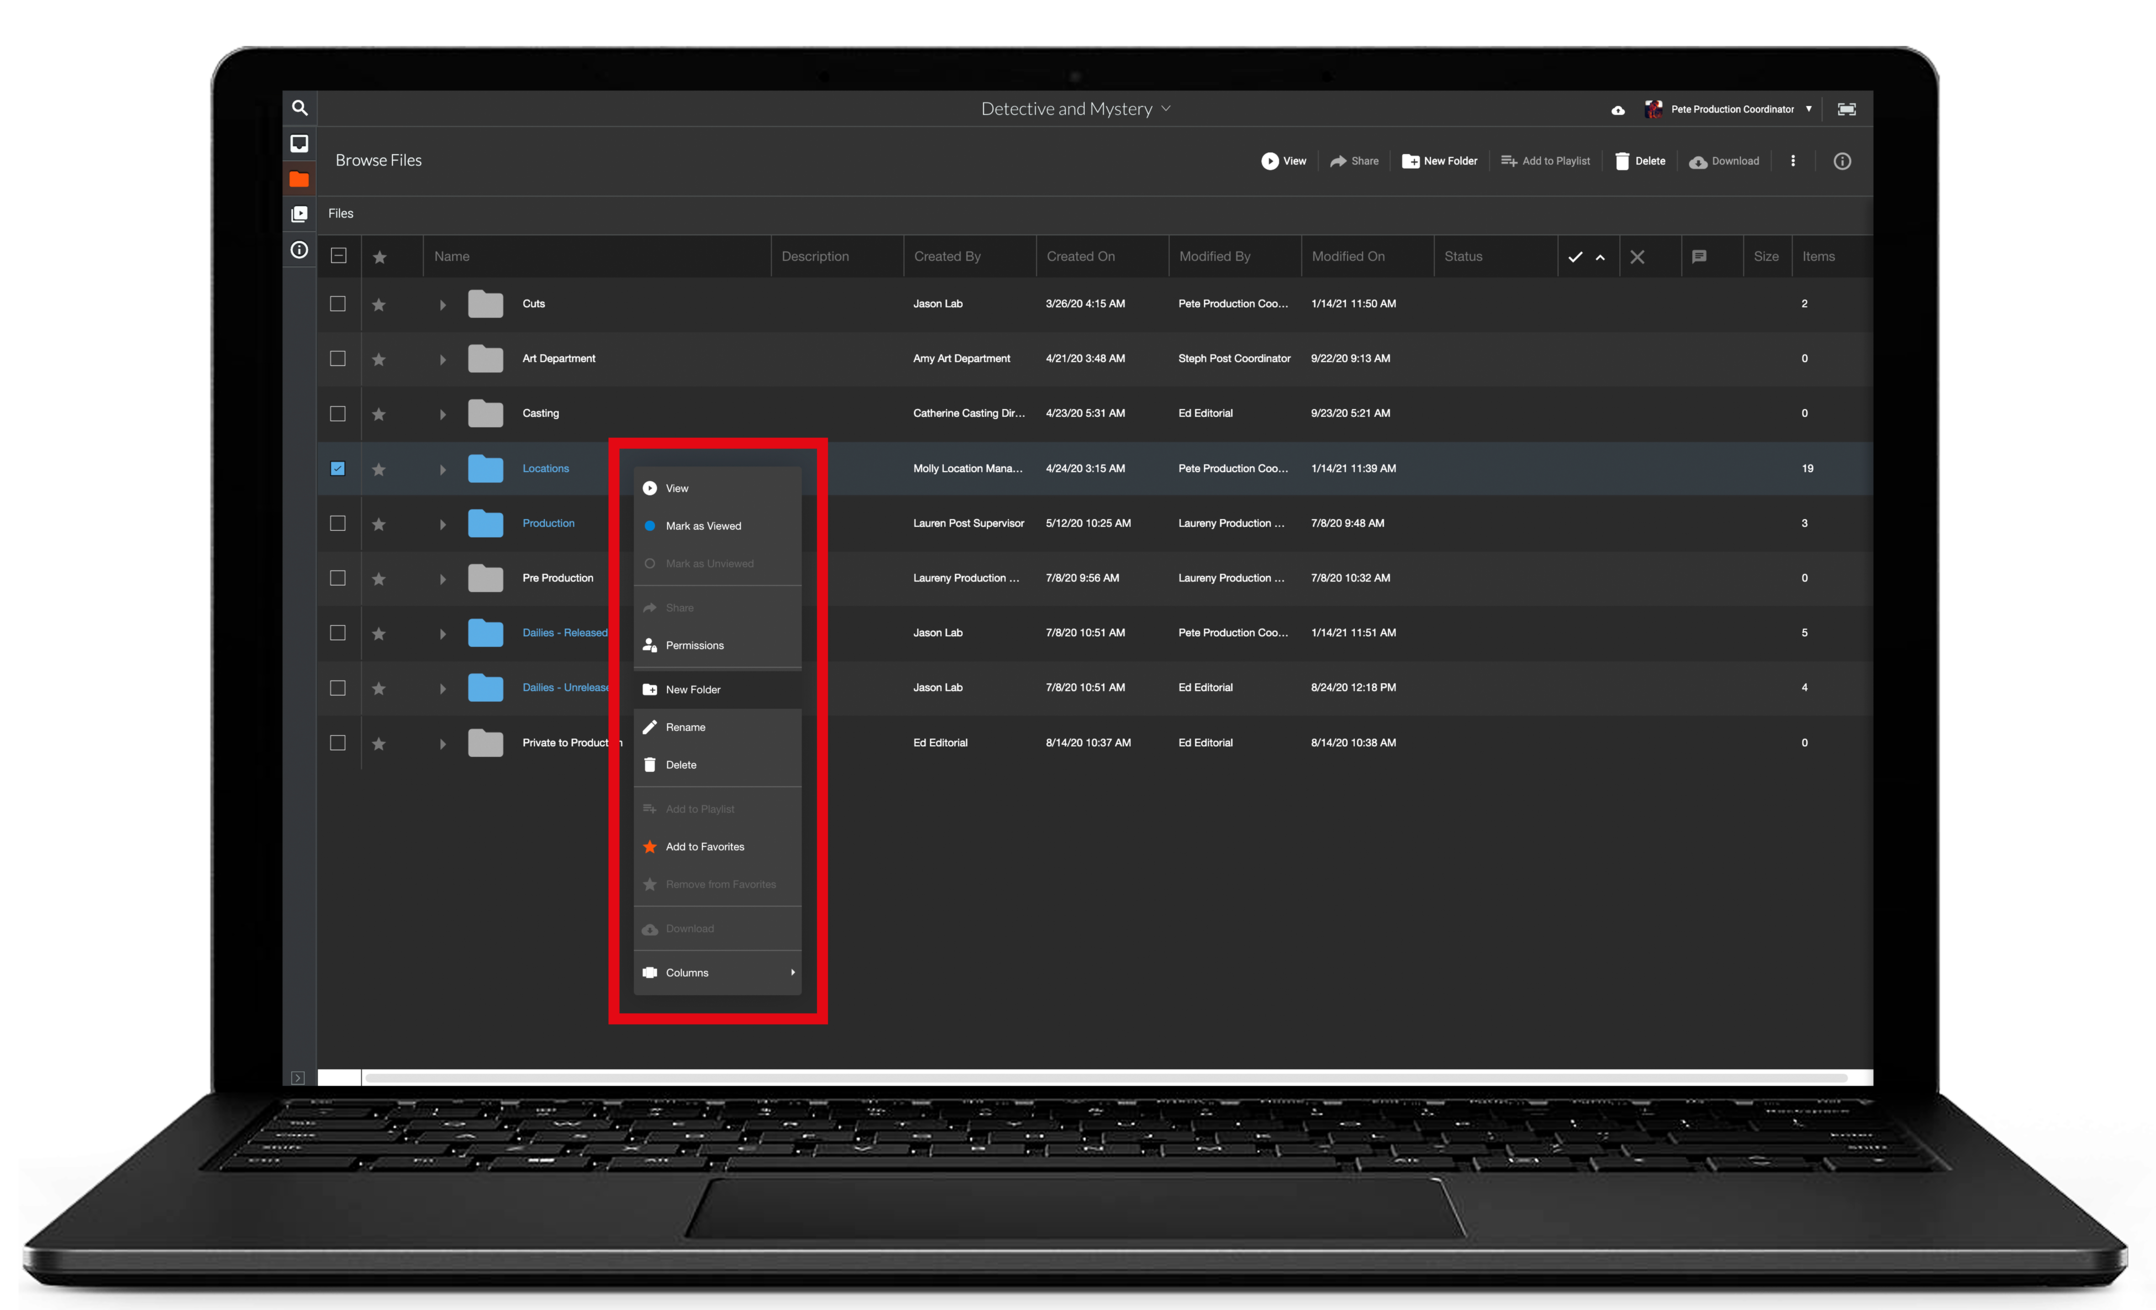Open the three-dot more options menu
The width and height of the screenshot is (2156, 1310).
[1793, 161]
